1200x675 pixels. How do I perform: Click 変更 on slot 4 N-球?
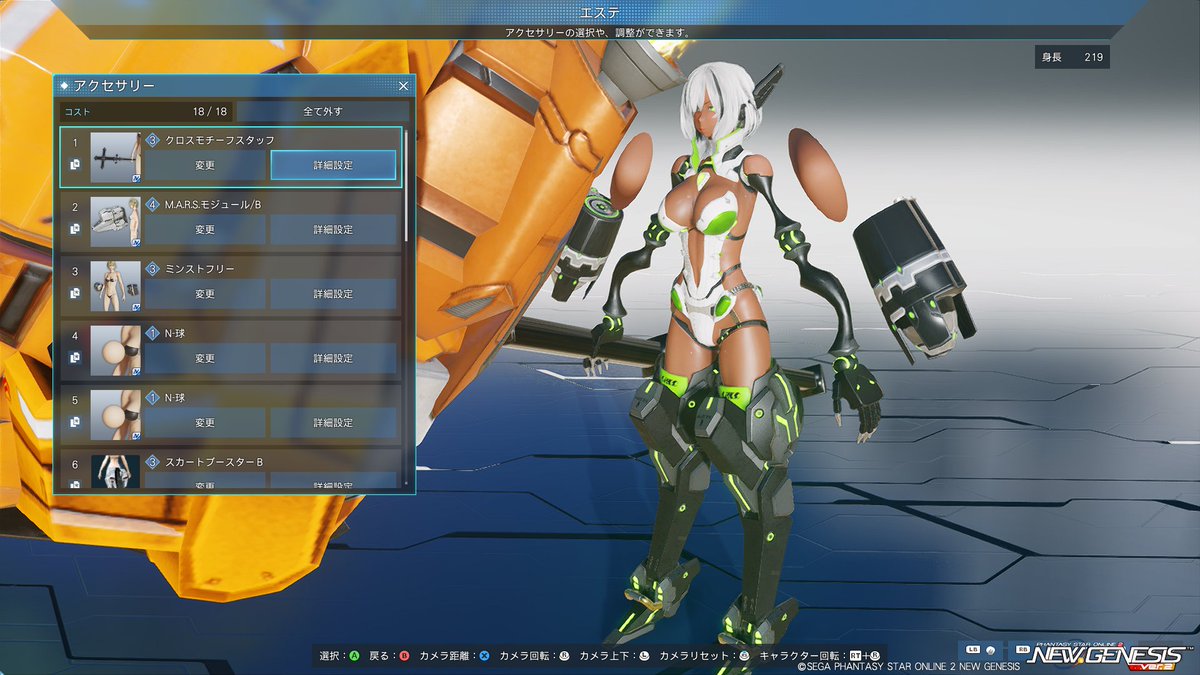pos(205,358)
